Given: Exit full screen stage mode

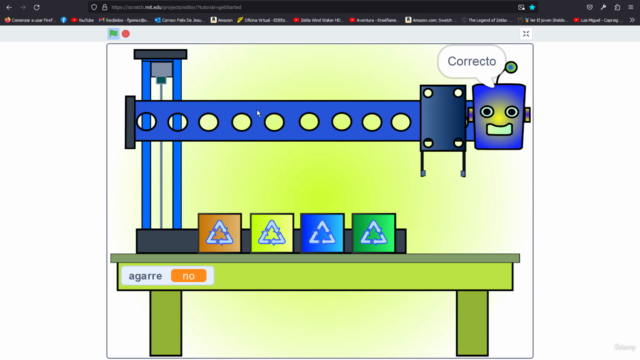Looking at the screenshot, I should tap(526, 34).
